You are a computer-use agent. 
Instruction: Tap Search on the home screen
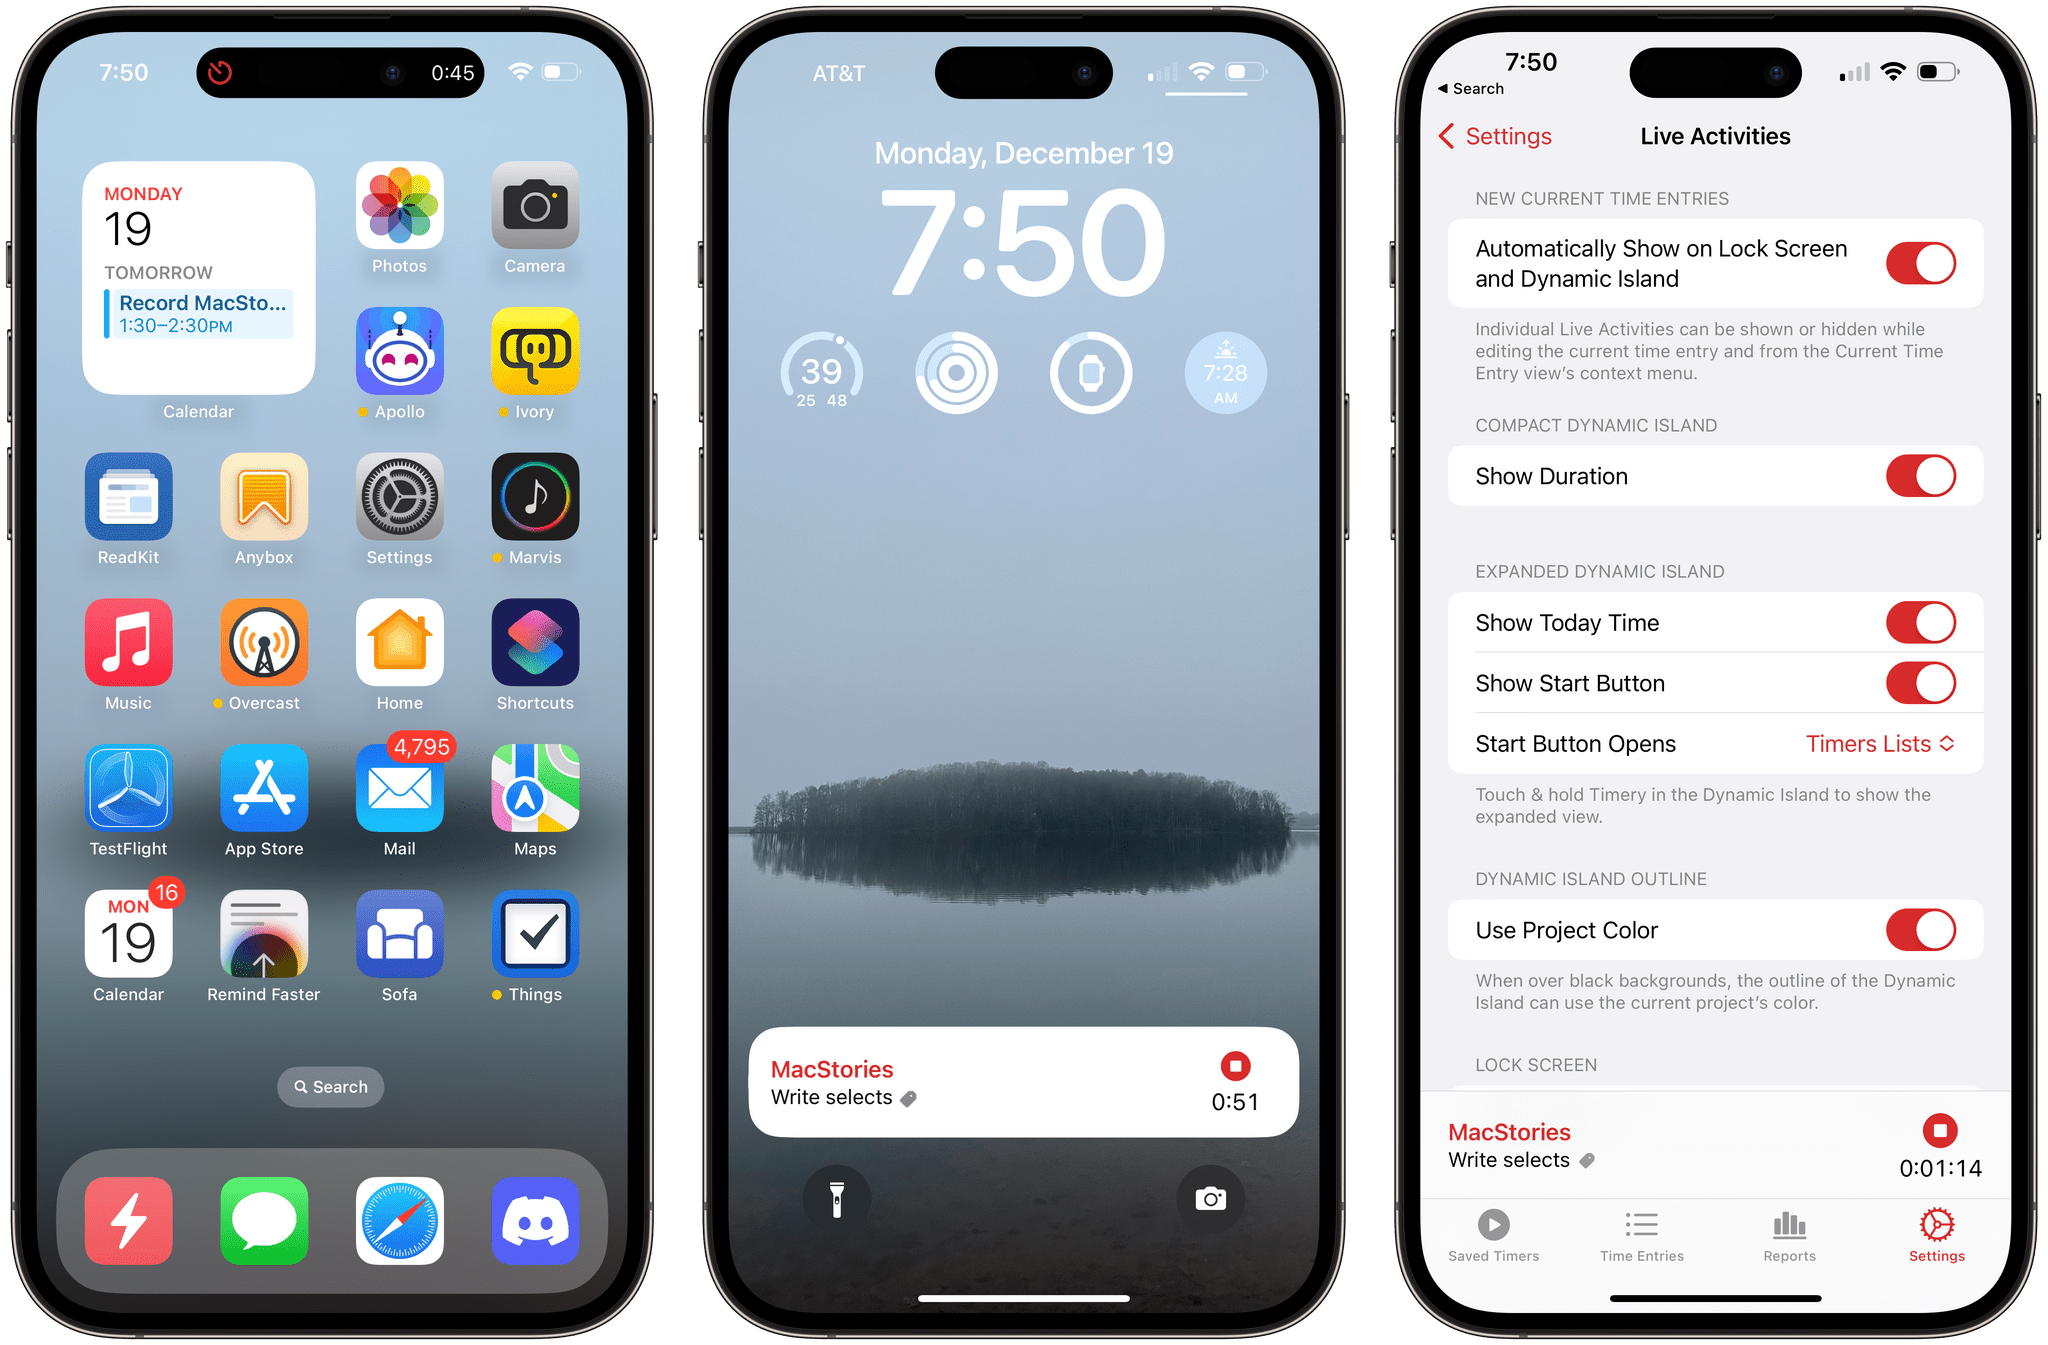(x=333, y=1085)
